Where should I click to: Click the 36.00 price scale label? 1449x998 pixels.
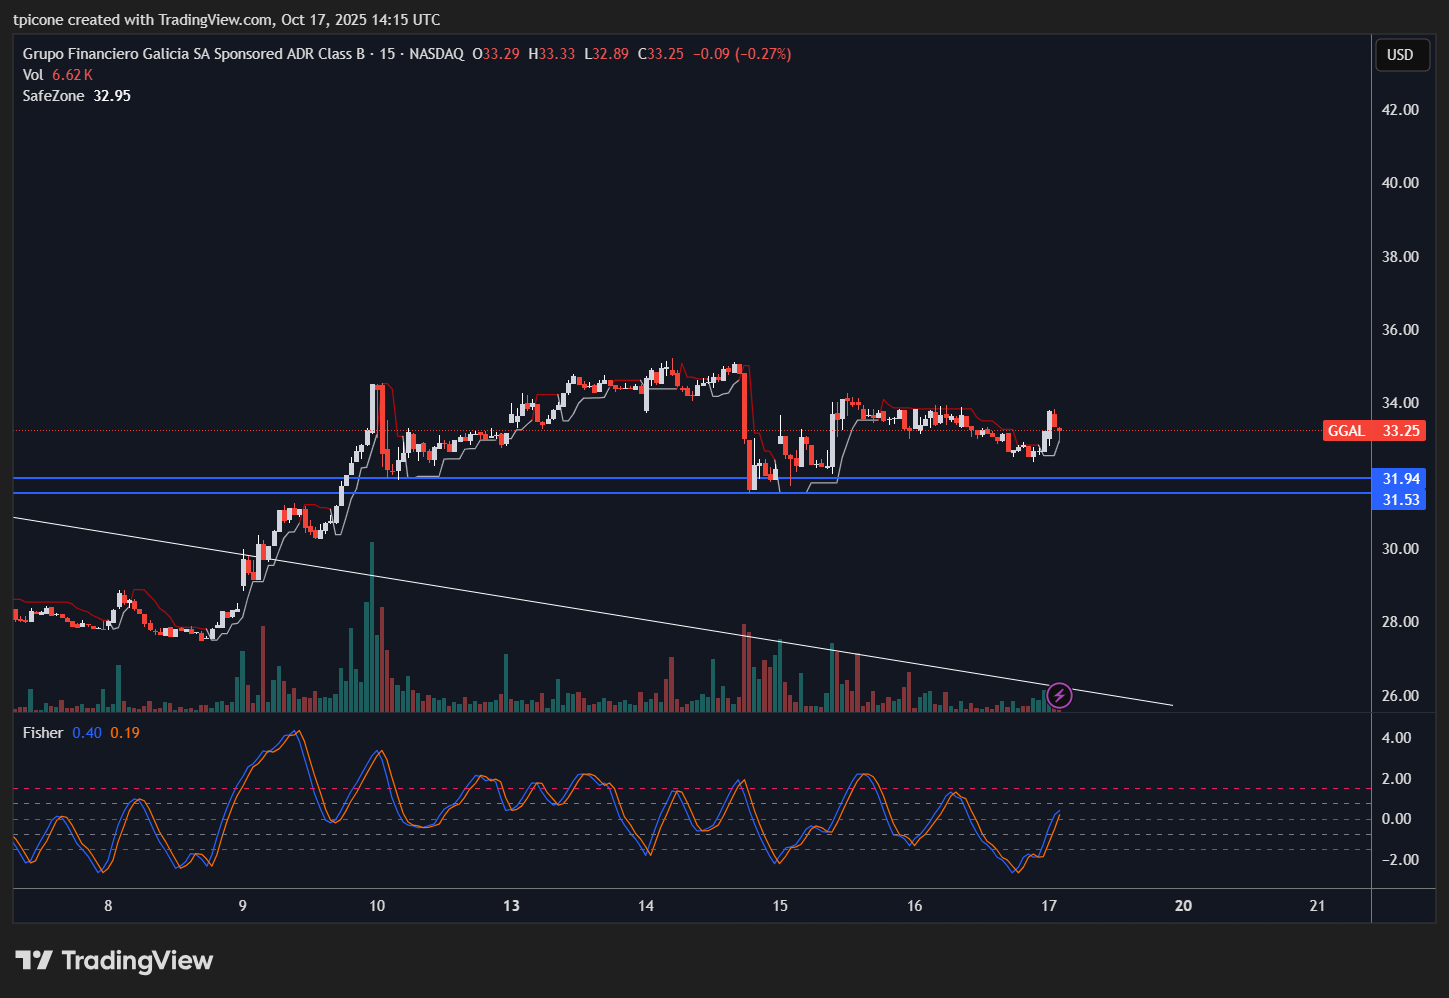pos(1400,330)
